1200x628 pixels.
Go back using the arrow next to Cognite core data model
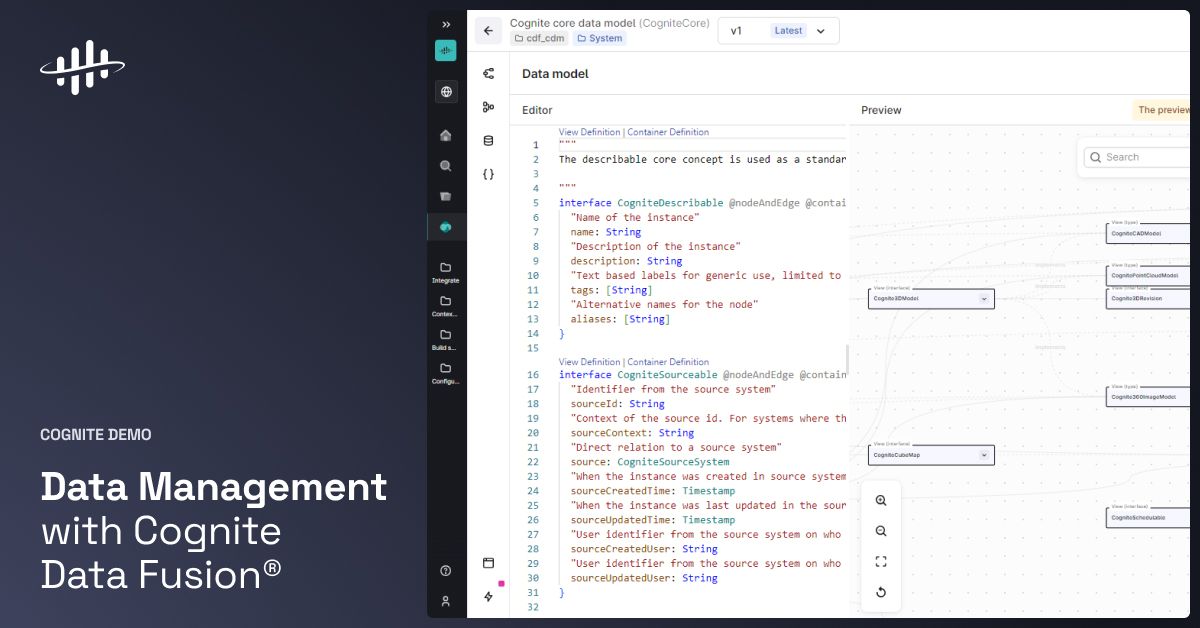tap(488, 30)
